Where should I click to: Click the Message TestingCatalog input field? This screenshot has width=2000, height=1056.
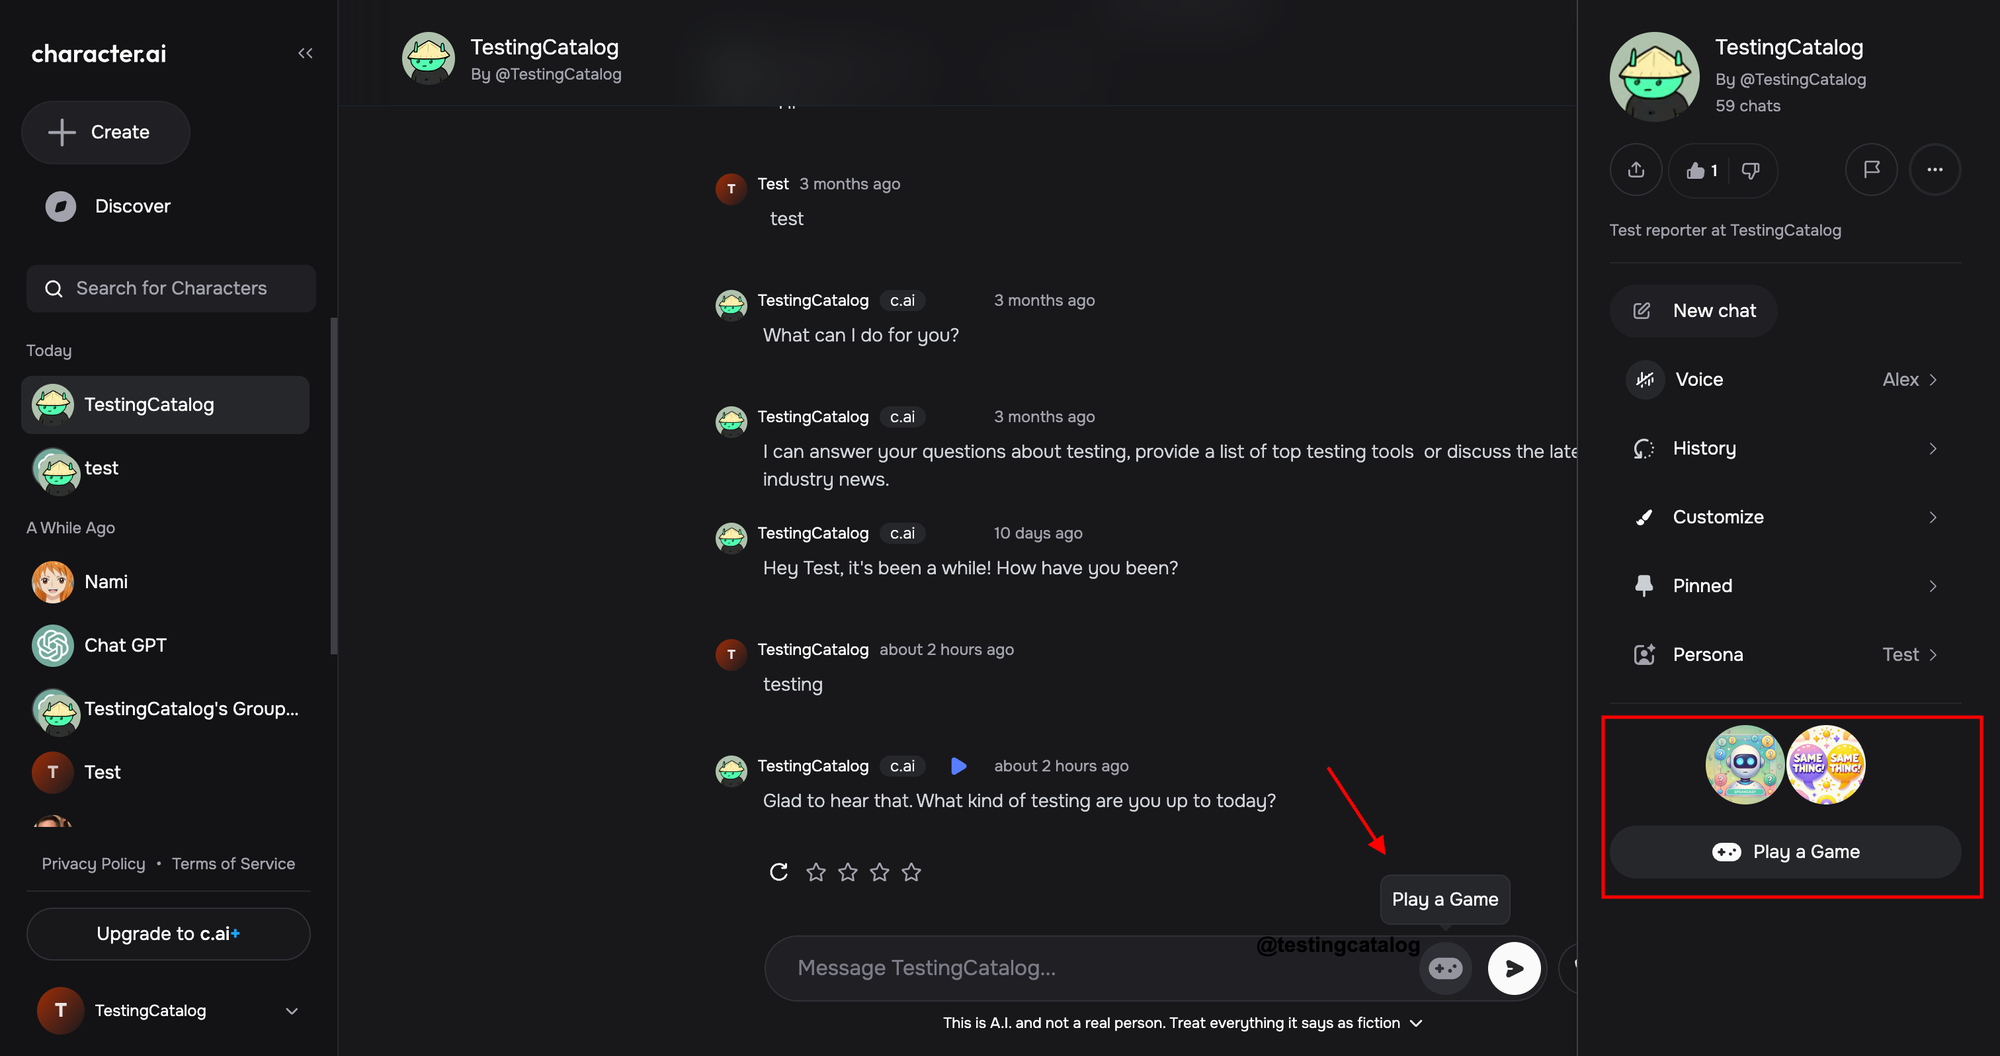(x=1050, y=968)
